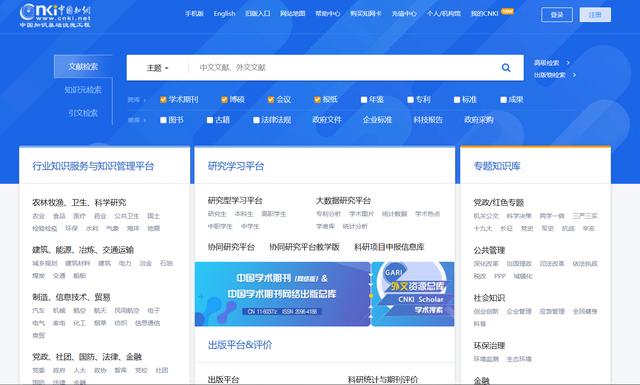Screen dimensions: 640x385
Task: Uncheck the 学术期刊 checkbox
Action: pyautogui.click(x=163, y=100)
